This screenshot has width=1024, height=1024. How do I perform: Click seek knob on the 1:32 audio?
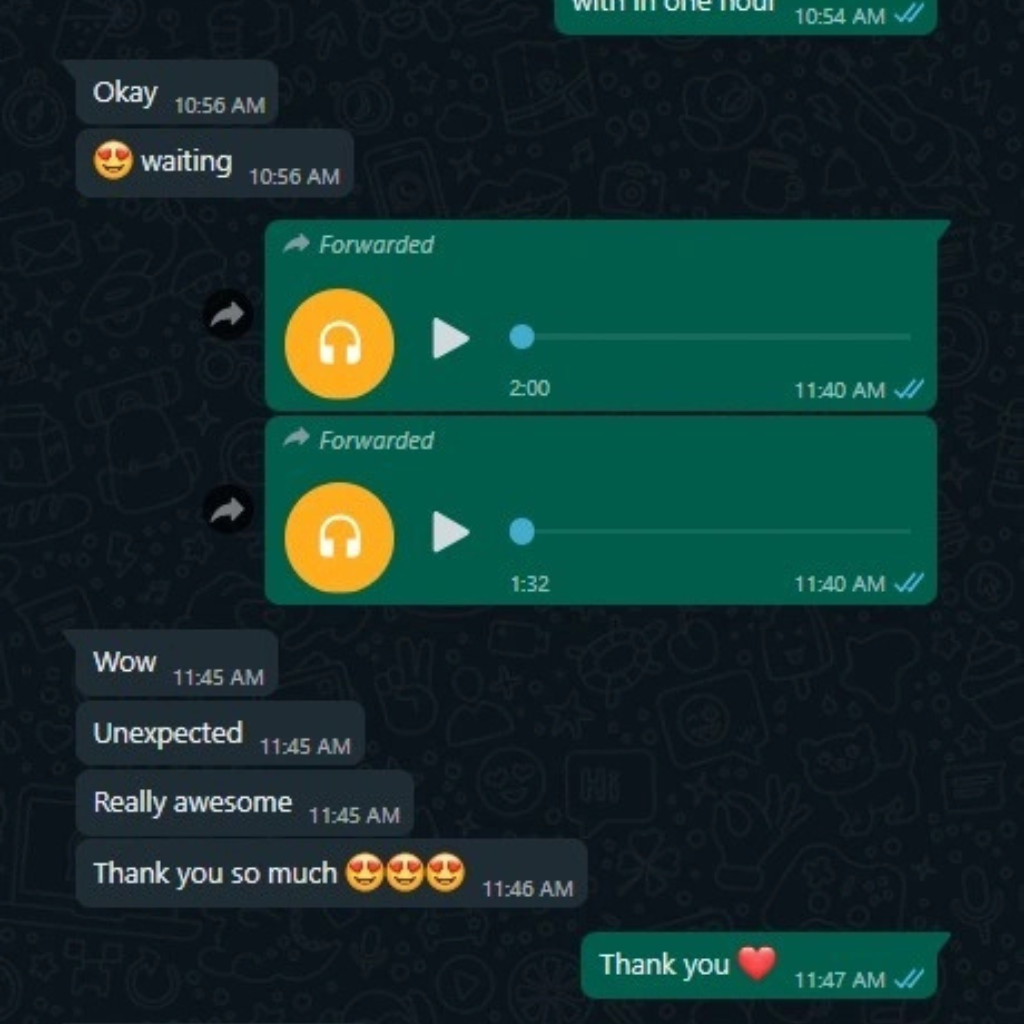tap(522, 531)
